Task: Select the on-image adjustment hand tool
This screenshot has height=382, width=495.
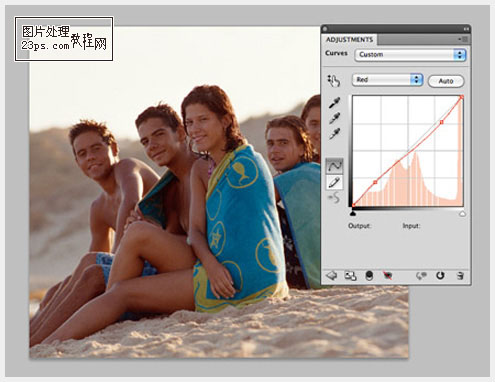Action: click(333, 80)
